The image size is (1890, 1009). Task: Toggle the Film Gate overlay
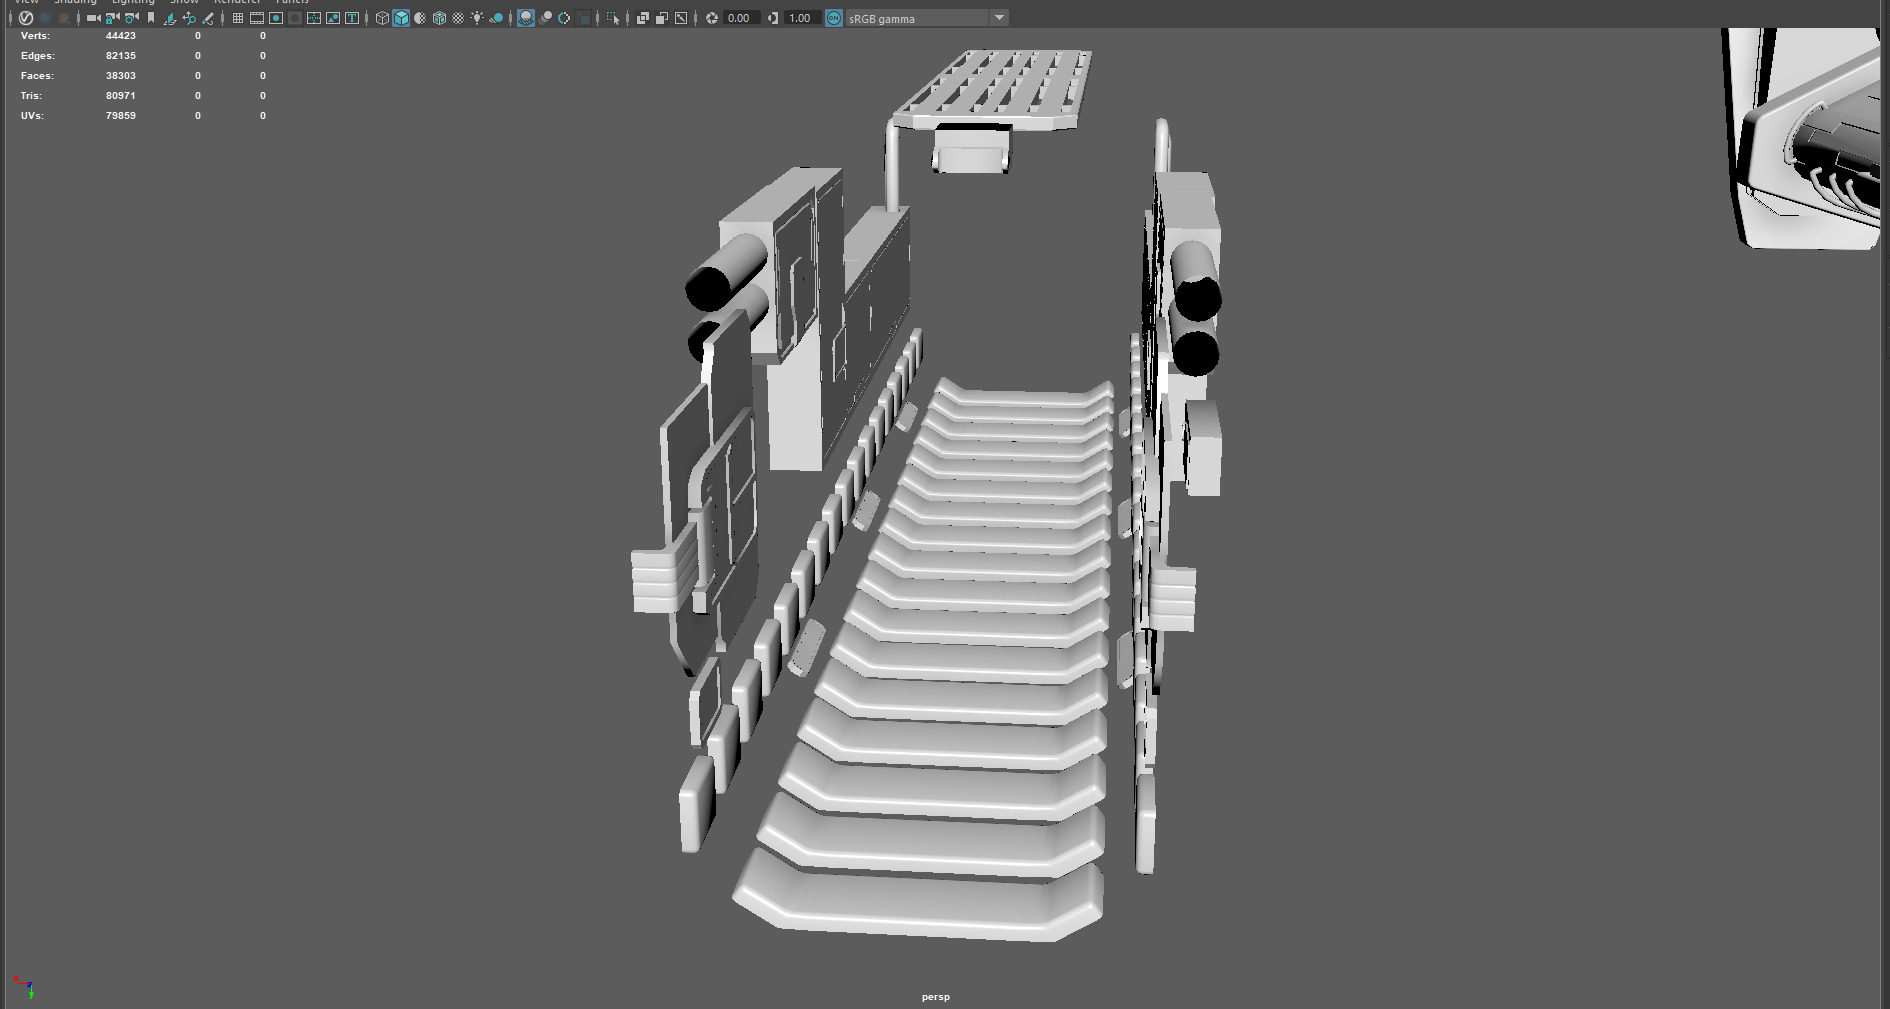pos(257,18)
